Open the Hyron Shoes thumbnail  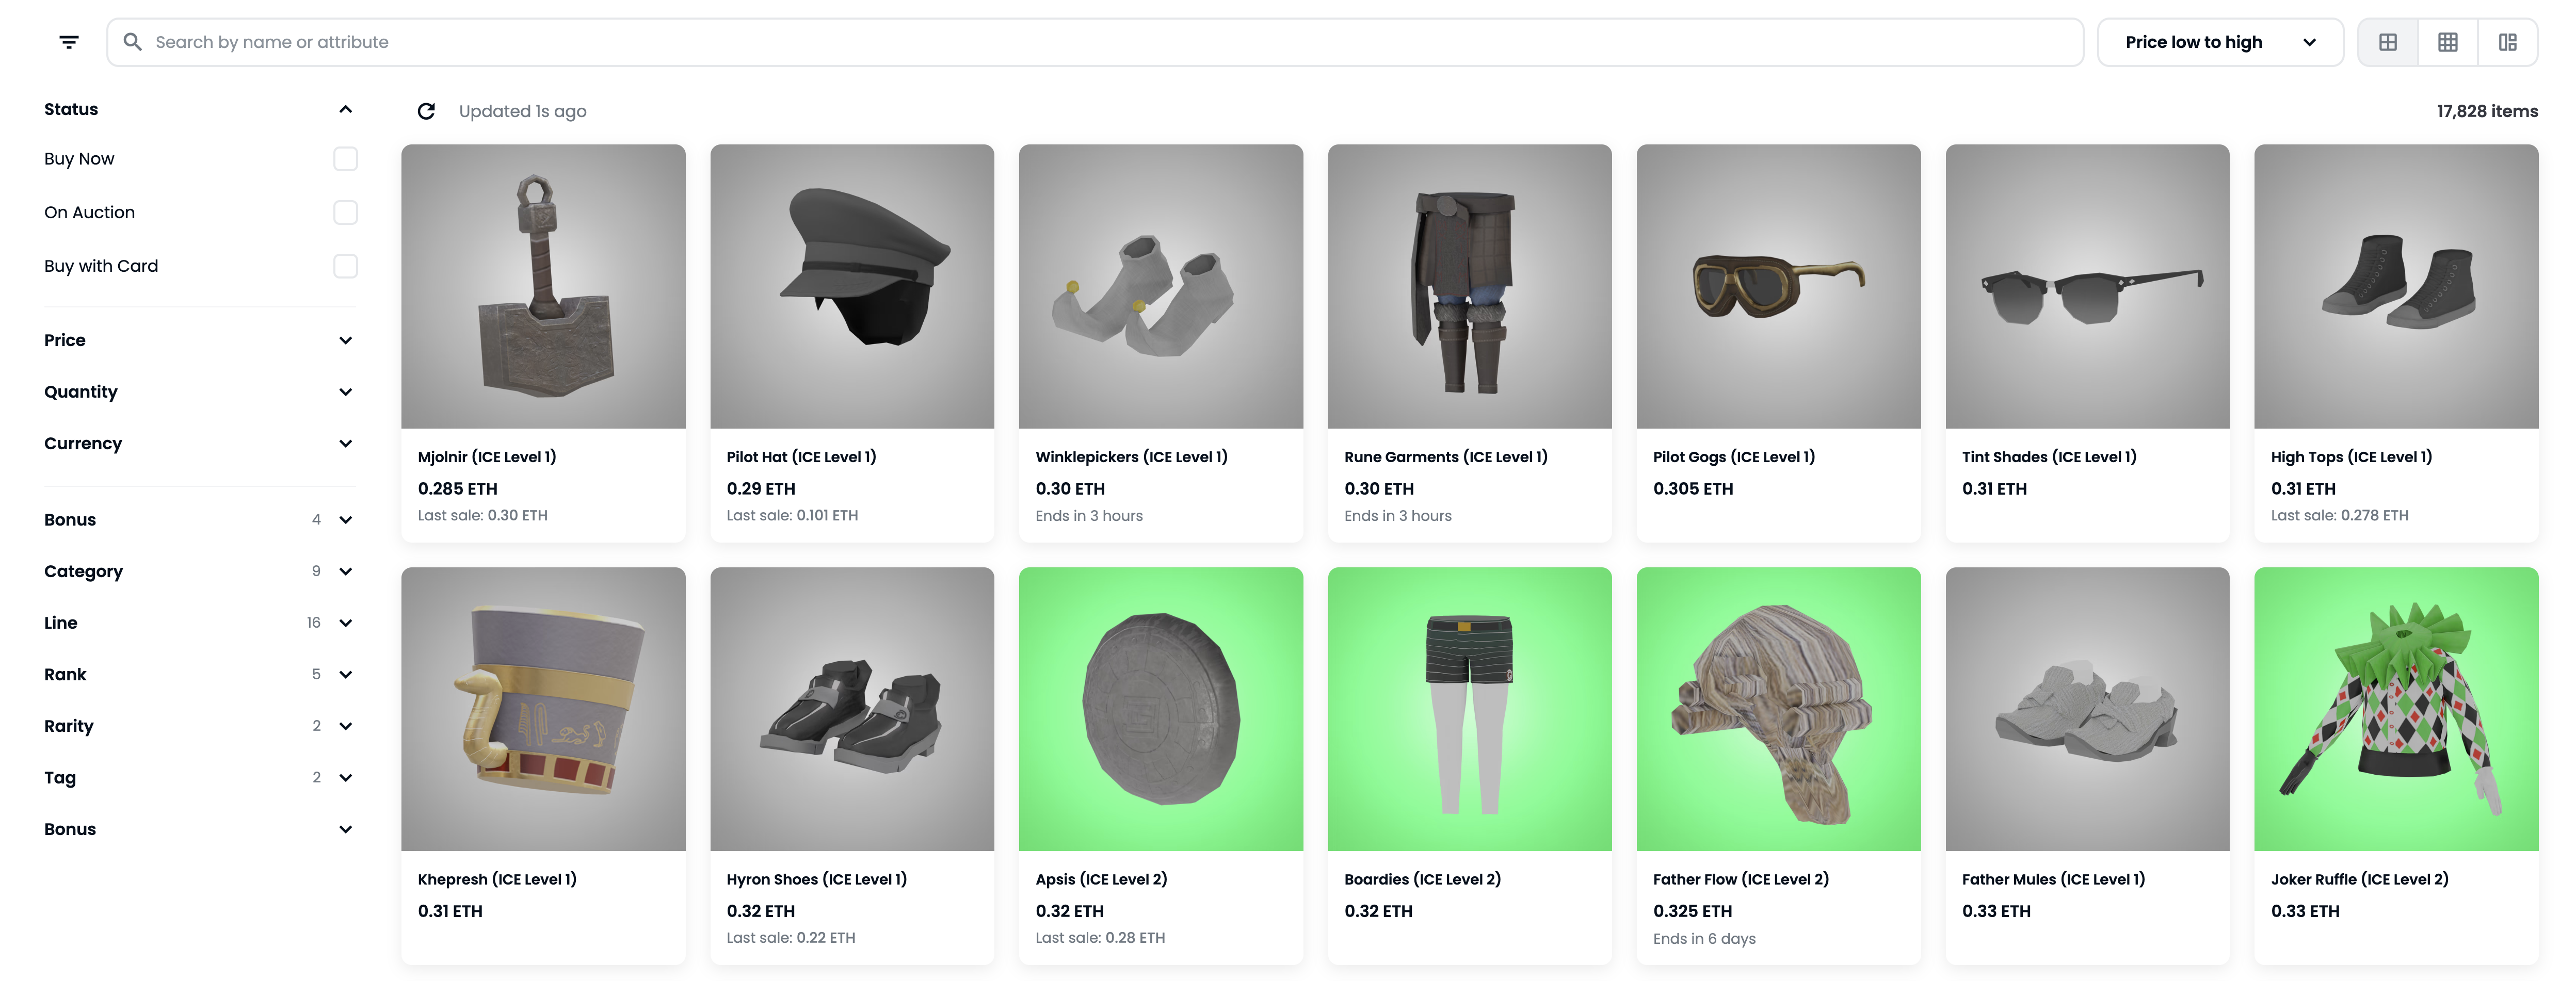[x=852, y=709]
